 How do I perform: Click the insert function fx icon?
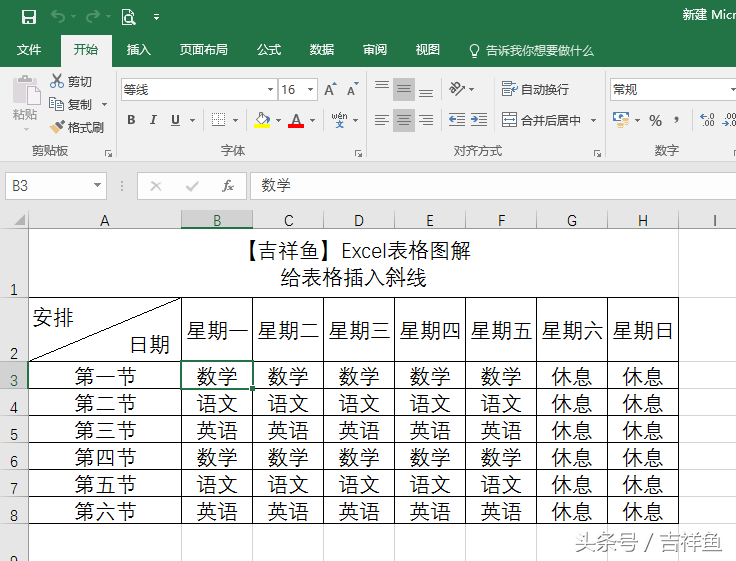(x=228, y=186)
